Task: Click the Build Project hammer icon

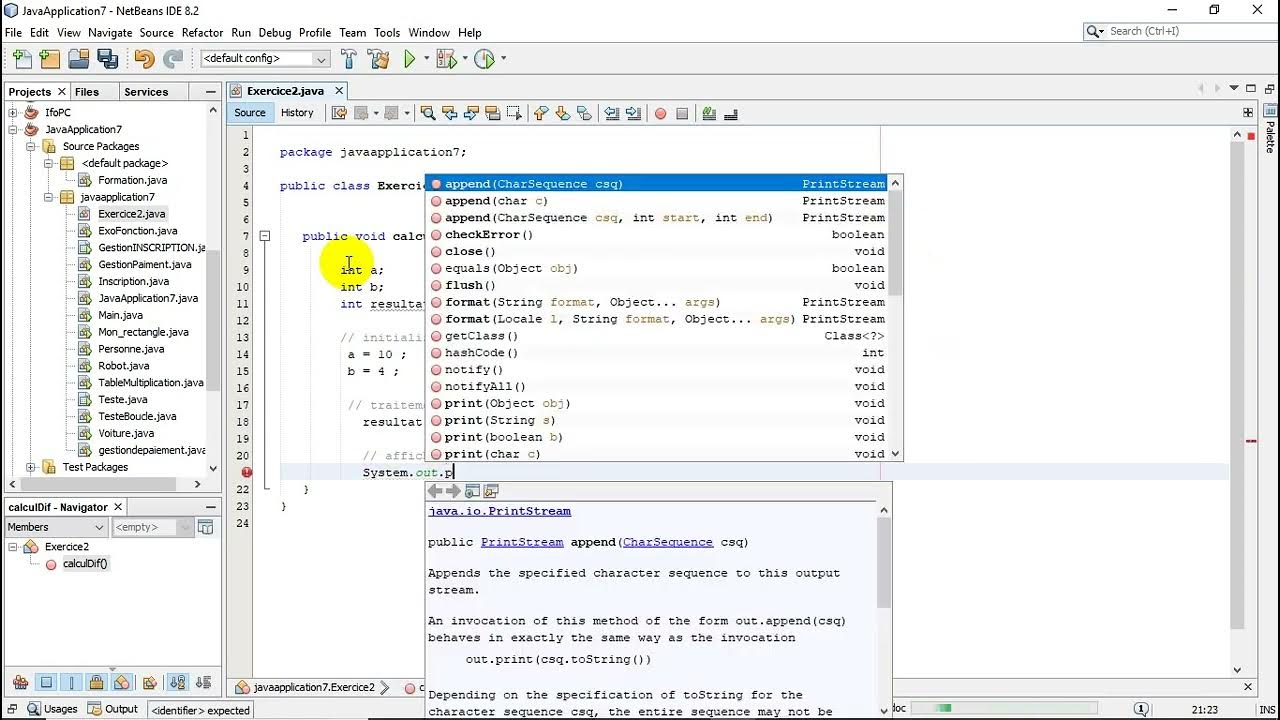Action: (x=350, y=59)
